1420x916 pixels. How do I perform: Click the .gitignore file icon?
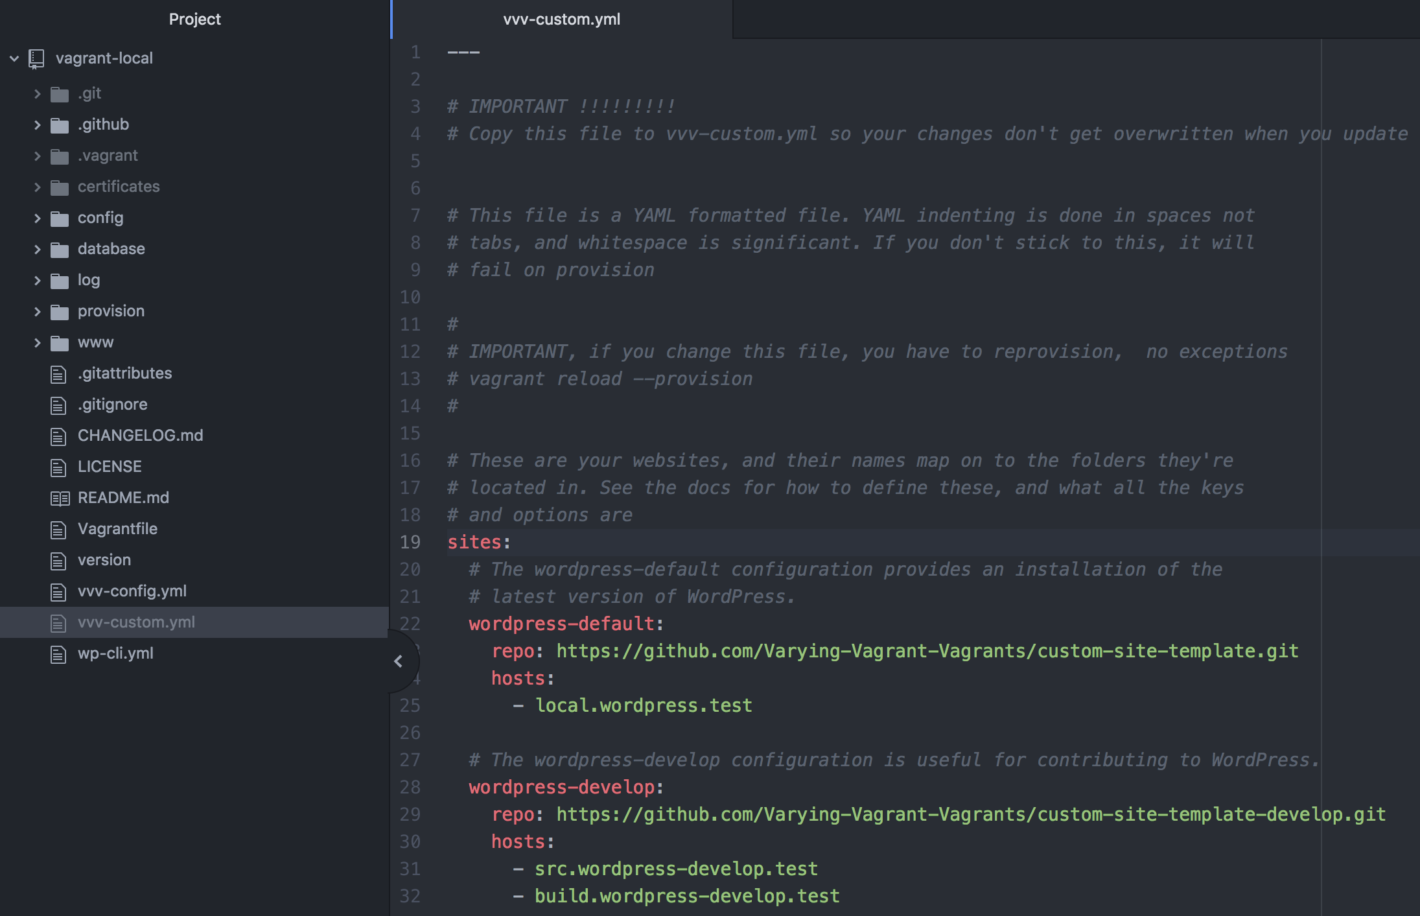tap(58, 404)
